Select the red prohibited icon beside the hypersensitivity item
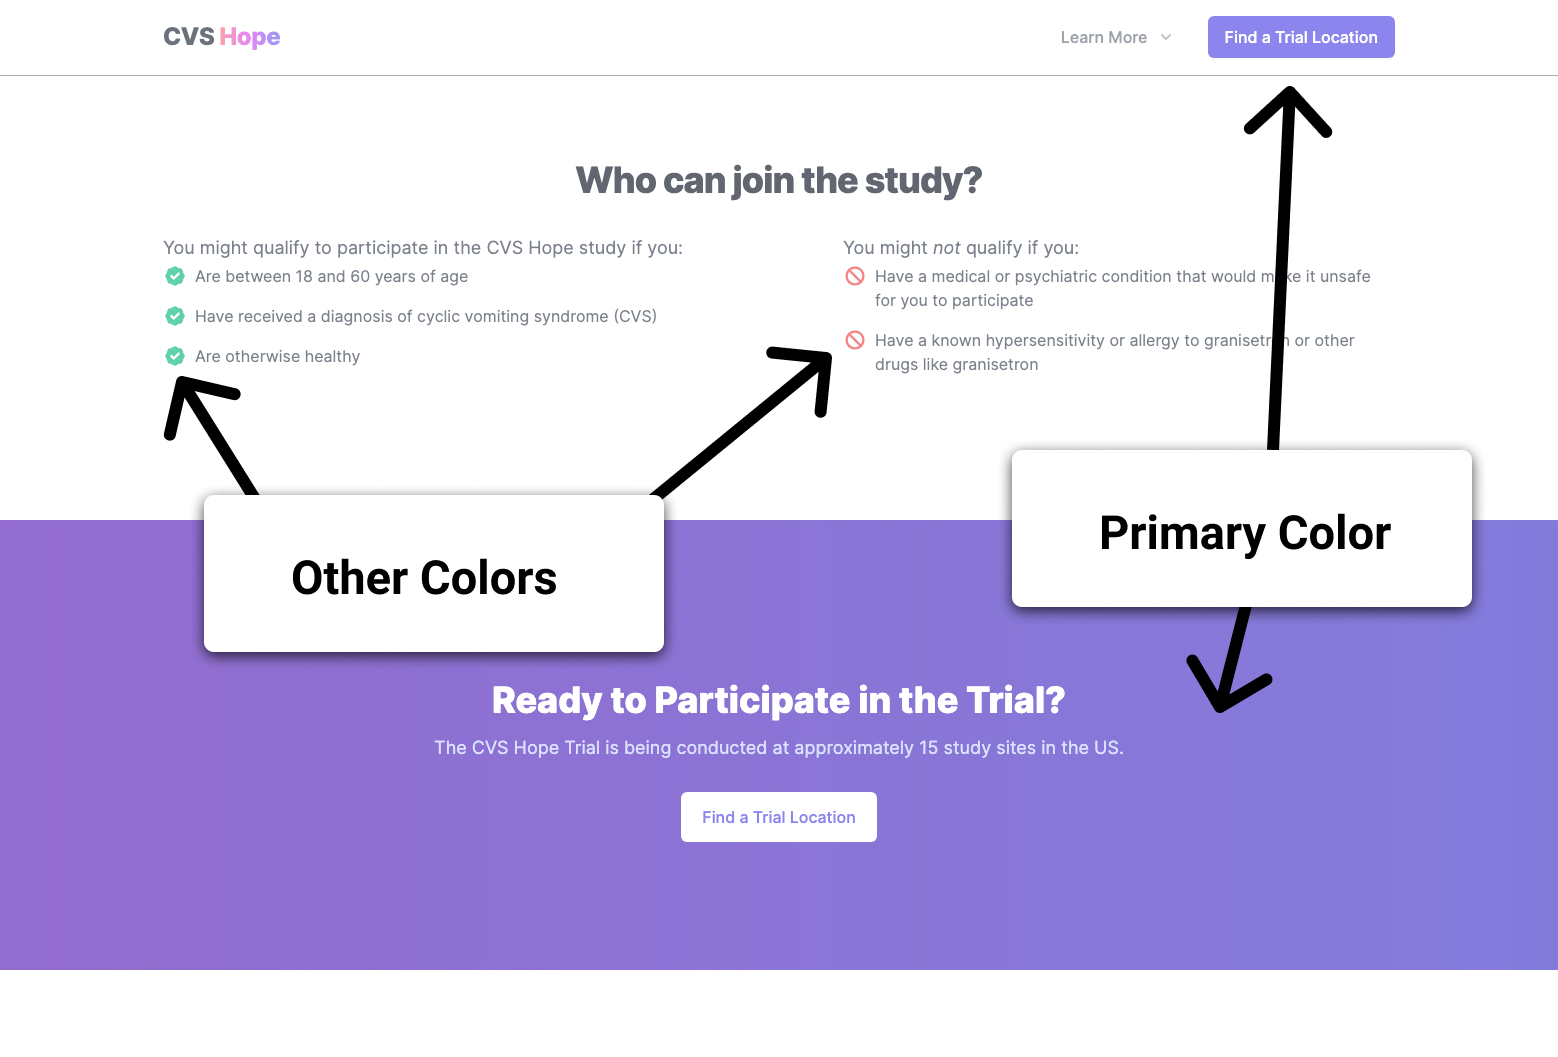1558x1057 pixels. [x=855, y=340]
